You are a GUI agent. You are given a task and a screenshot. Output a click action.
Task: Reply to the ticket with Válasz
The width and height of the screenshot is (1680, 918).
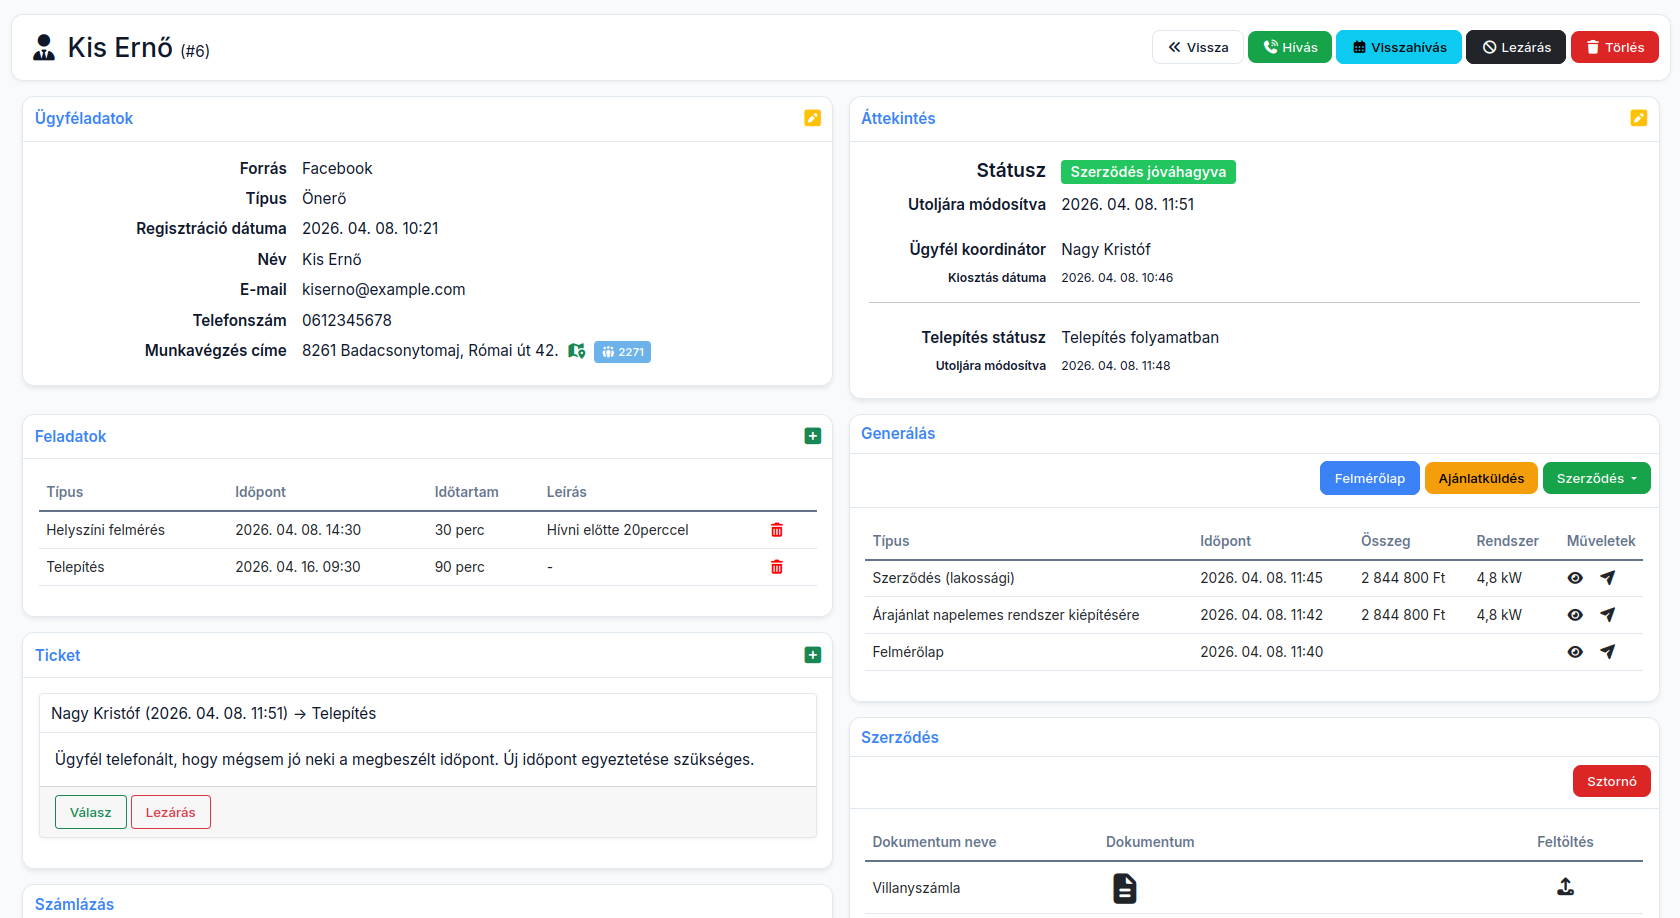pyautogui.click(x=91, y=812)
